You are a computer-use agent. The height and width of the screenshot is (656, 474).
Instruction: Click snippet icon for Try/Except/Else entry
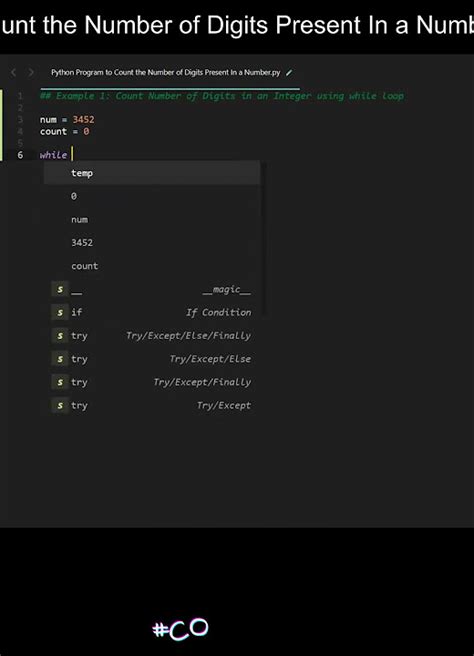pos(60,359)
